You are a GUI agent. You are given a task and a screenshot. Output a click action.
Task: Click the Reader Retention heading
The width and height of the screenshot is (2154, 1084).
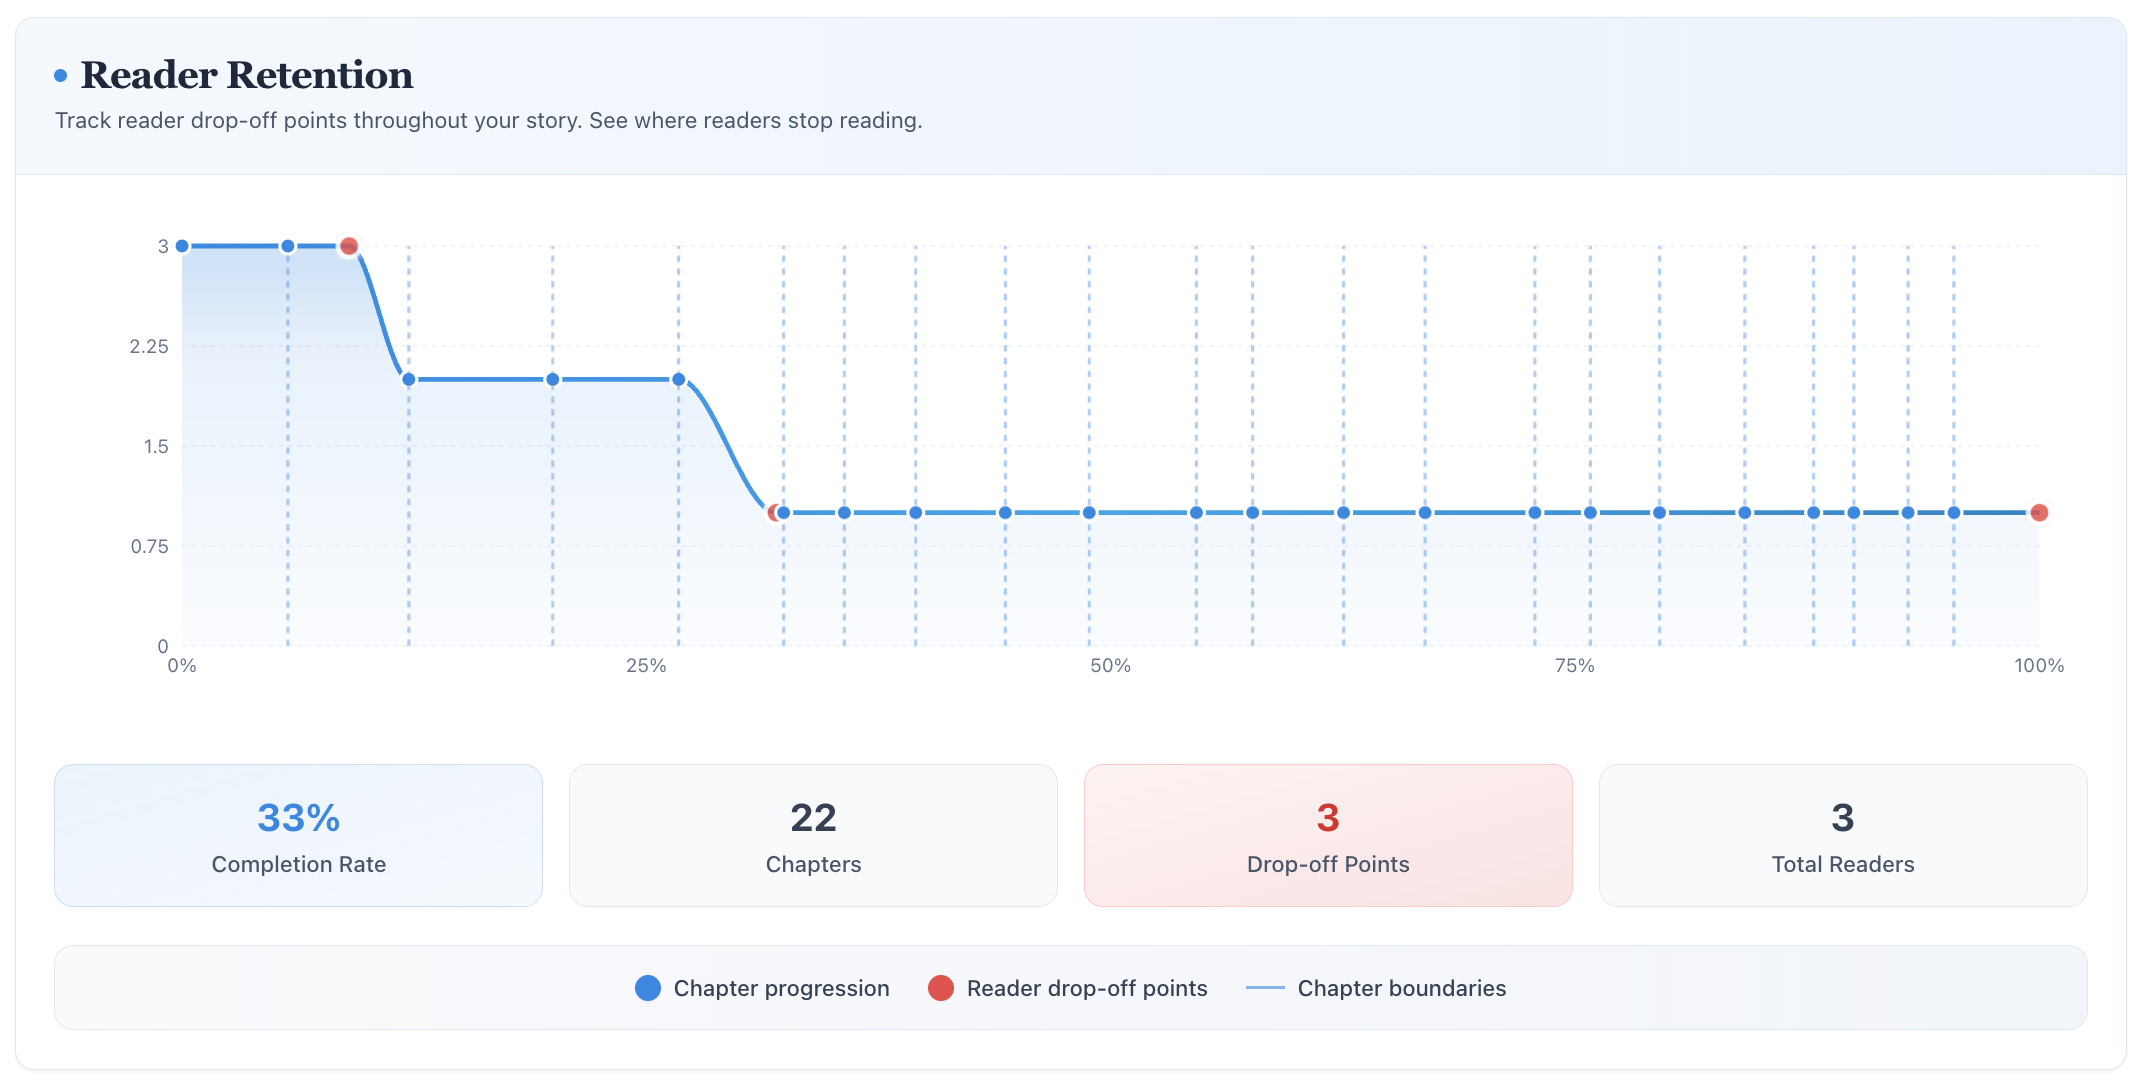click(246, 76)
